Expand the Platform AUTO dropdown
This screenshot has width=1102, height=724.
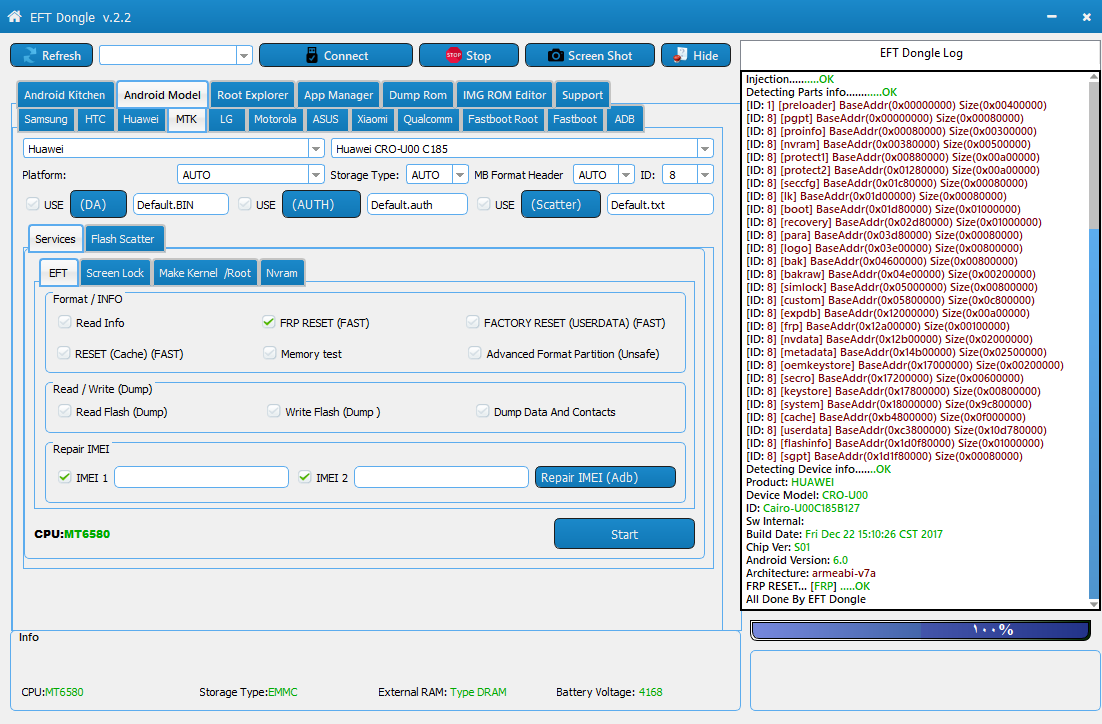(316, 174)
